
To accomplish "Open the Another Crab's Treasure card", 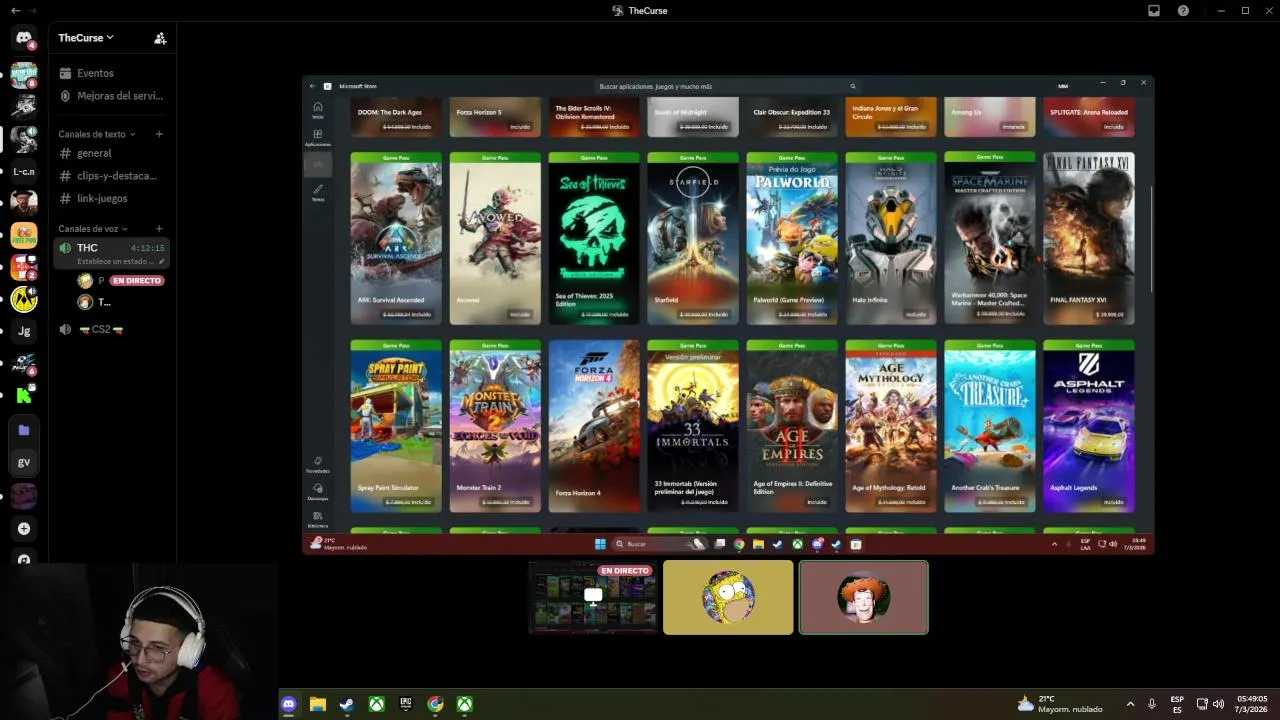I will pos(990,426).
